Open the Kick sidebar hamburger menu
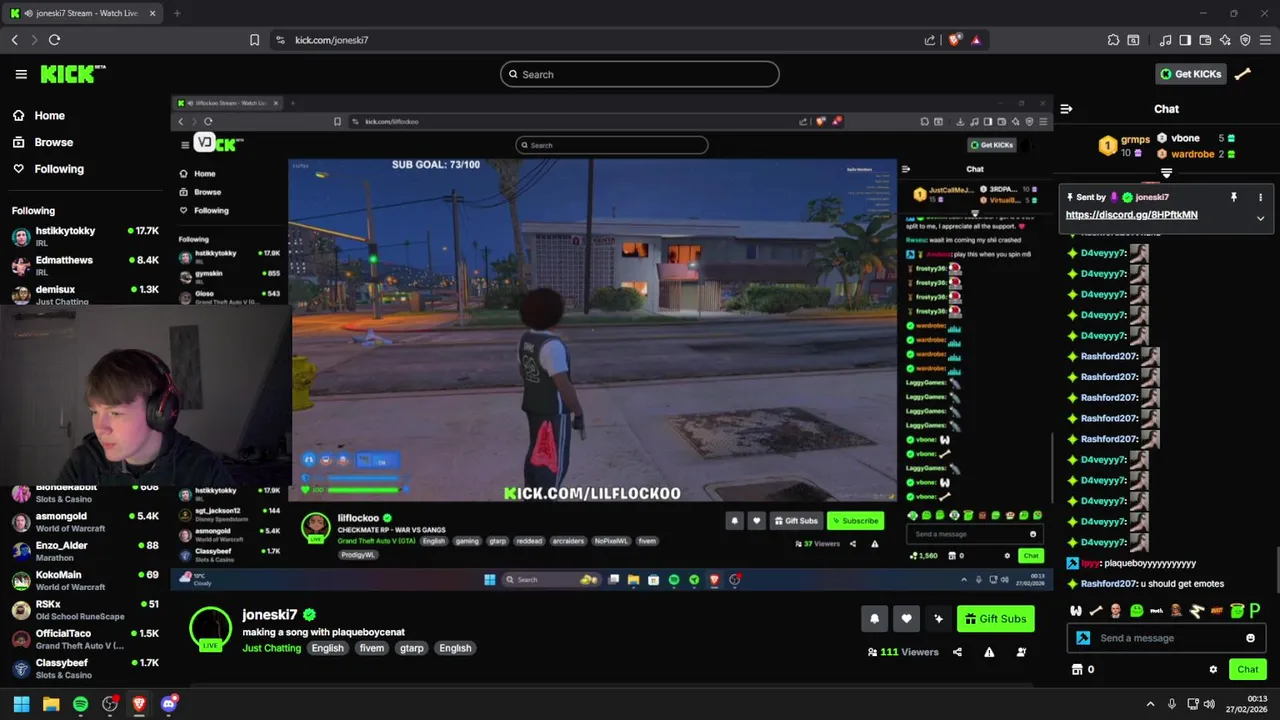1280x720 pixels. 21,74
